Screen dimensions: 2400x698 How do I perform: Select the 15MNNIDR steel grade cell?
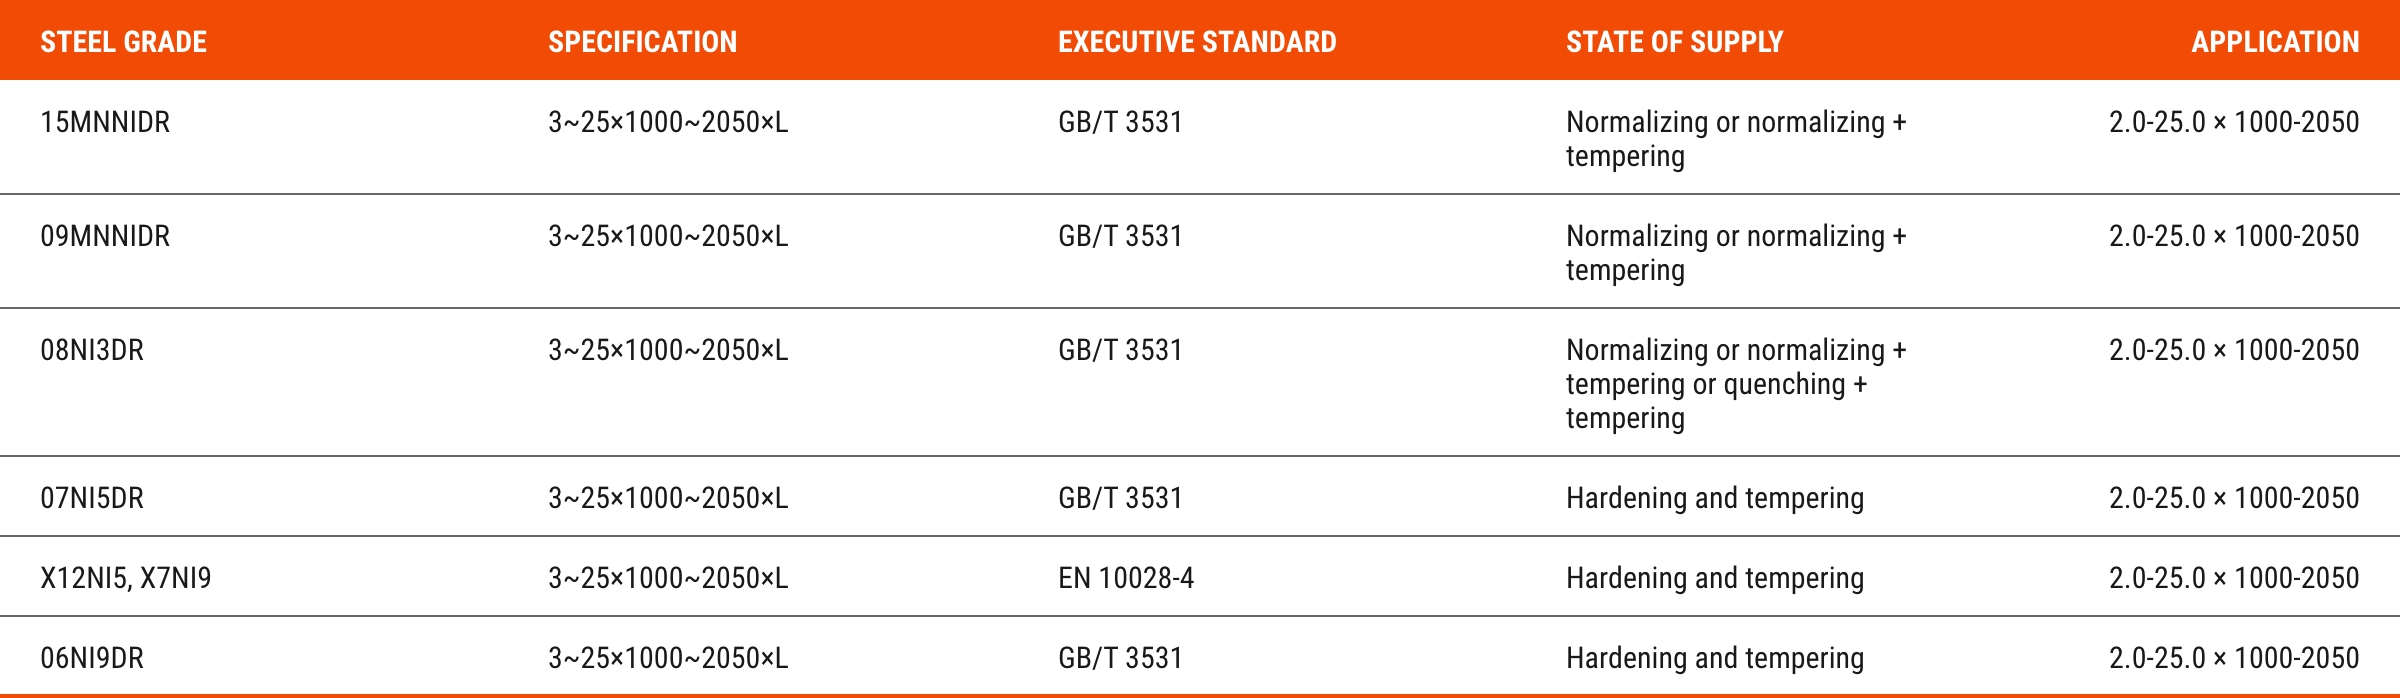click(105, 122)
